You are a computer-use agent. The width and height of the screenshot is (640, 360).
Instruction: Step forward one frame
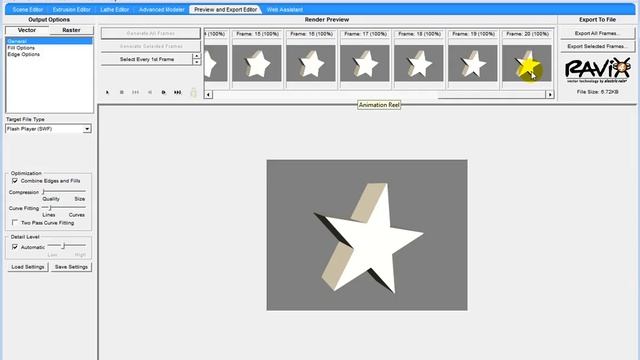point(164,93)
